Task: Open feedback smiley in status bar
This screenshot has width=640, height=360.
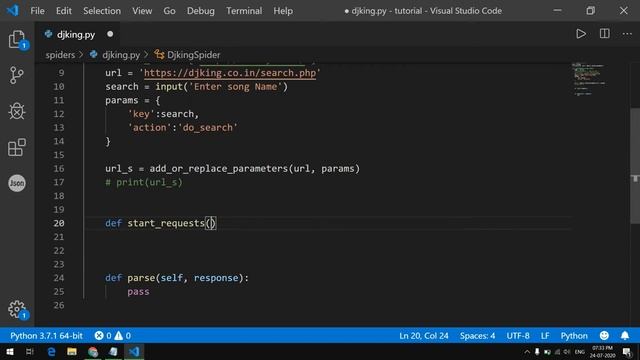Action: 604,336
